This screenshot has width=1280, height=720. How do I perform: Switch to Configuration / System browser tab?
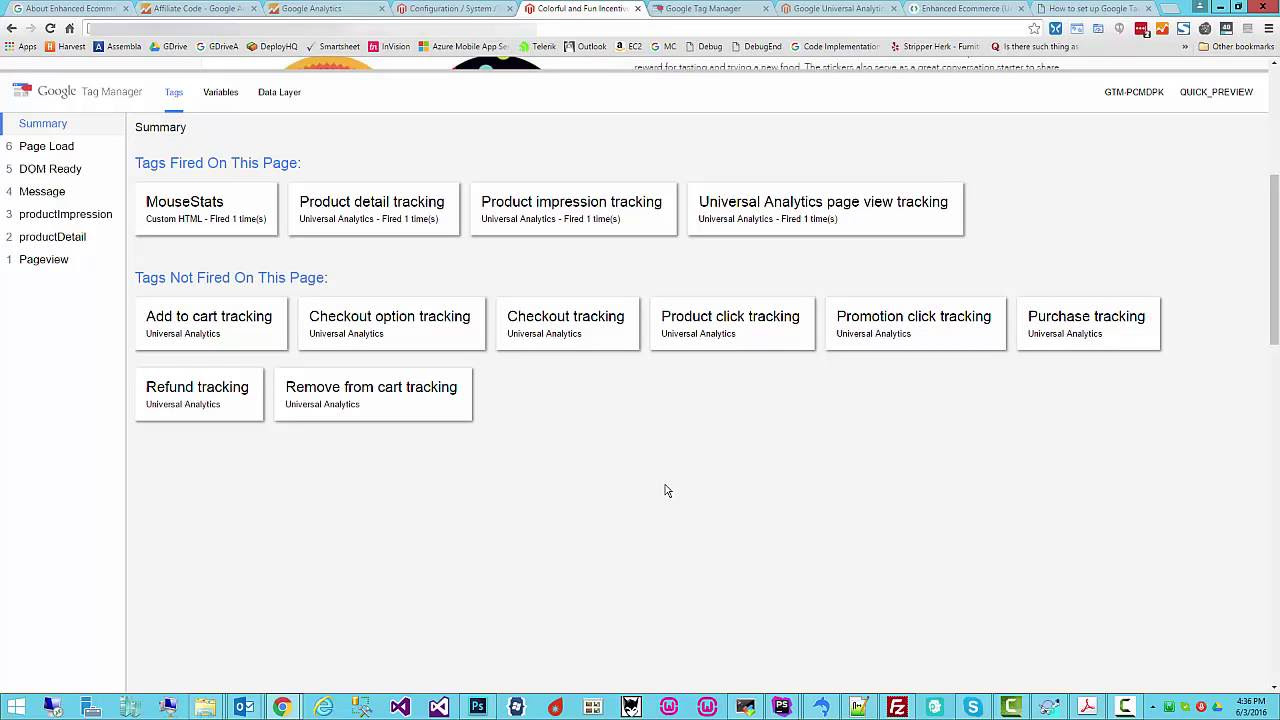click(x=452, y=8)
